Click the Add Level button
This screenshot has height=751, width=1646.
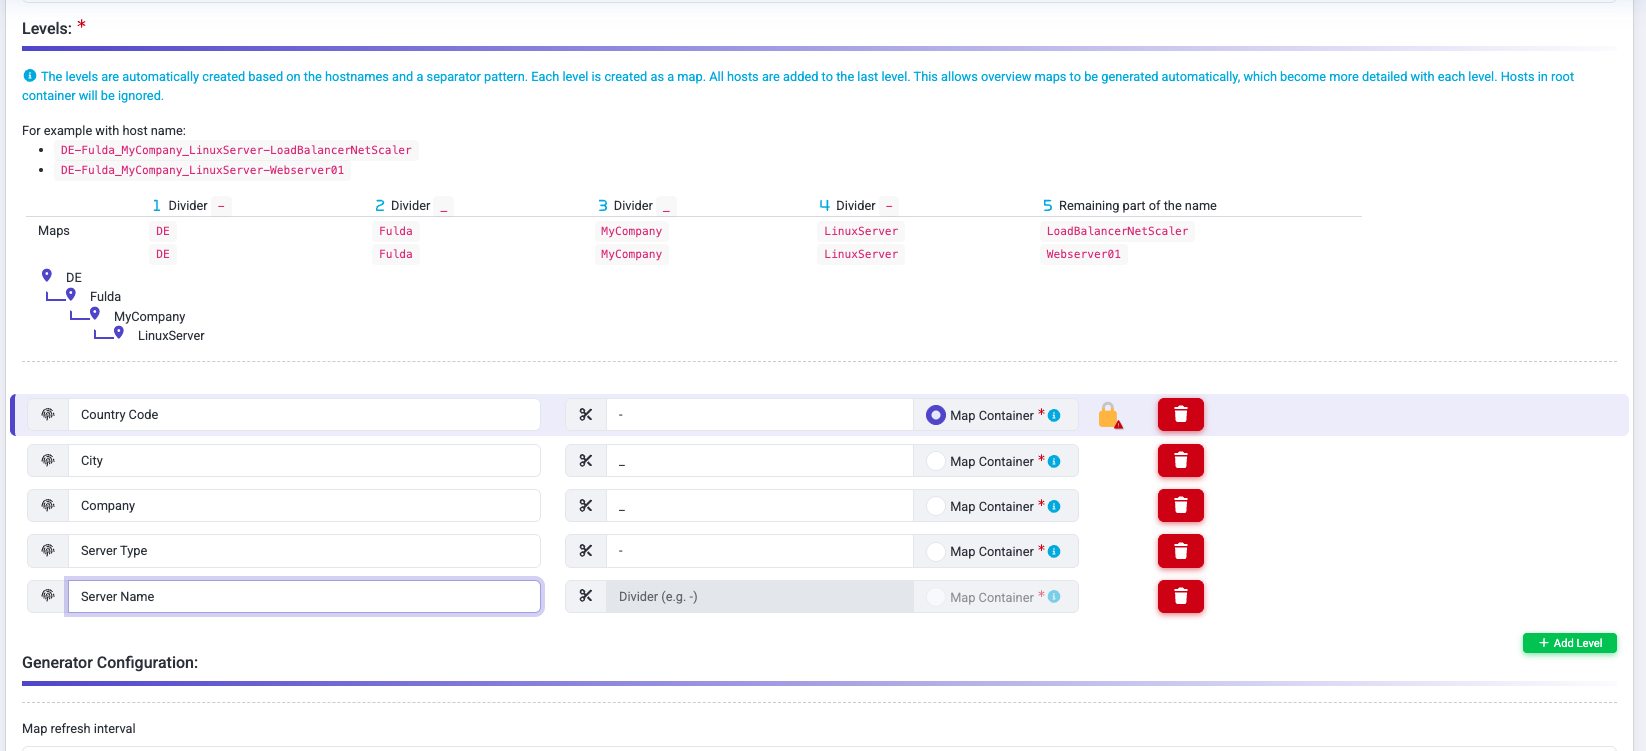tap(1569, 643)
